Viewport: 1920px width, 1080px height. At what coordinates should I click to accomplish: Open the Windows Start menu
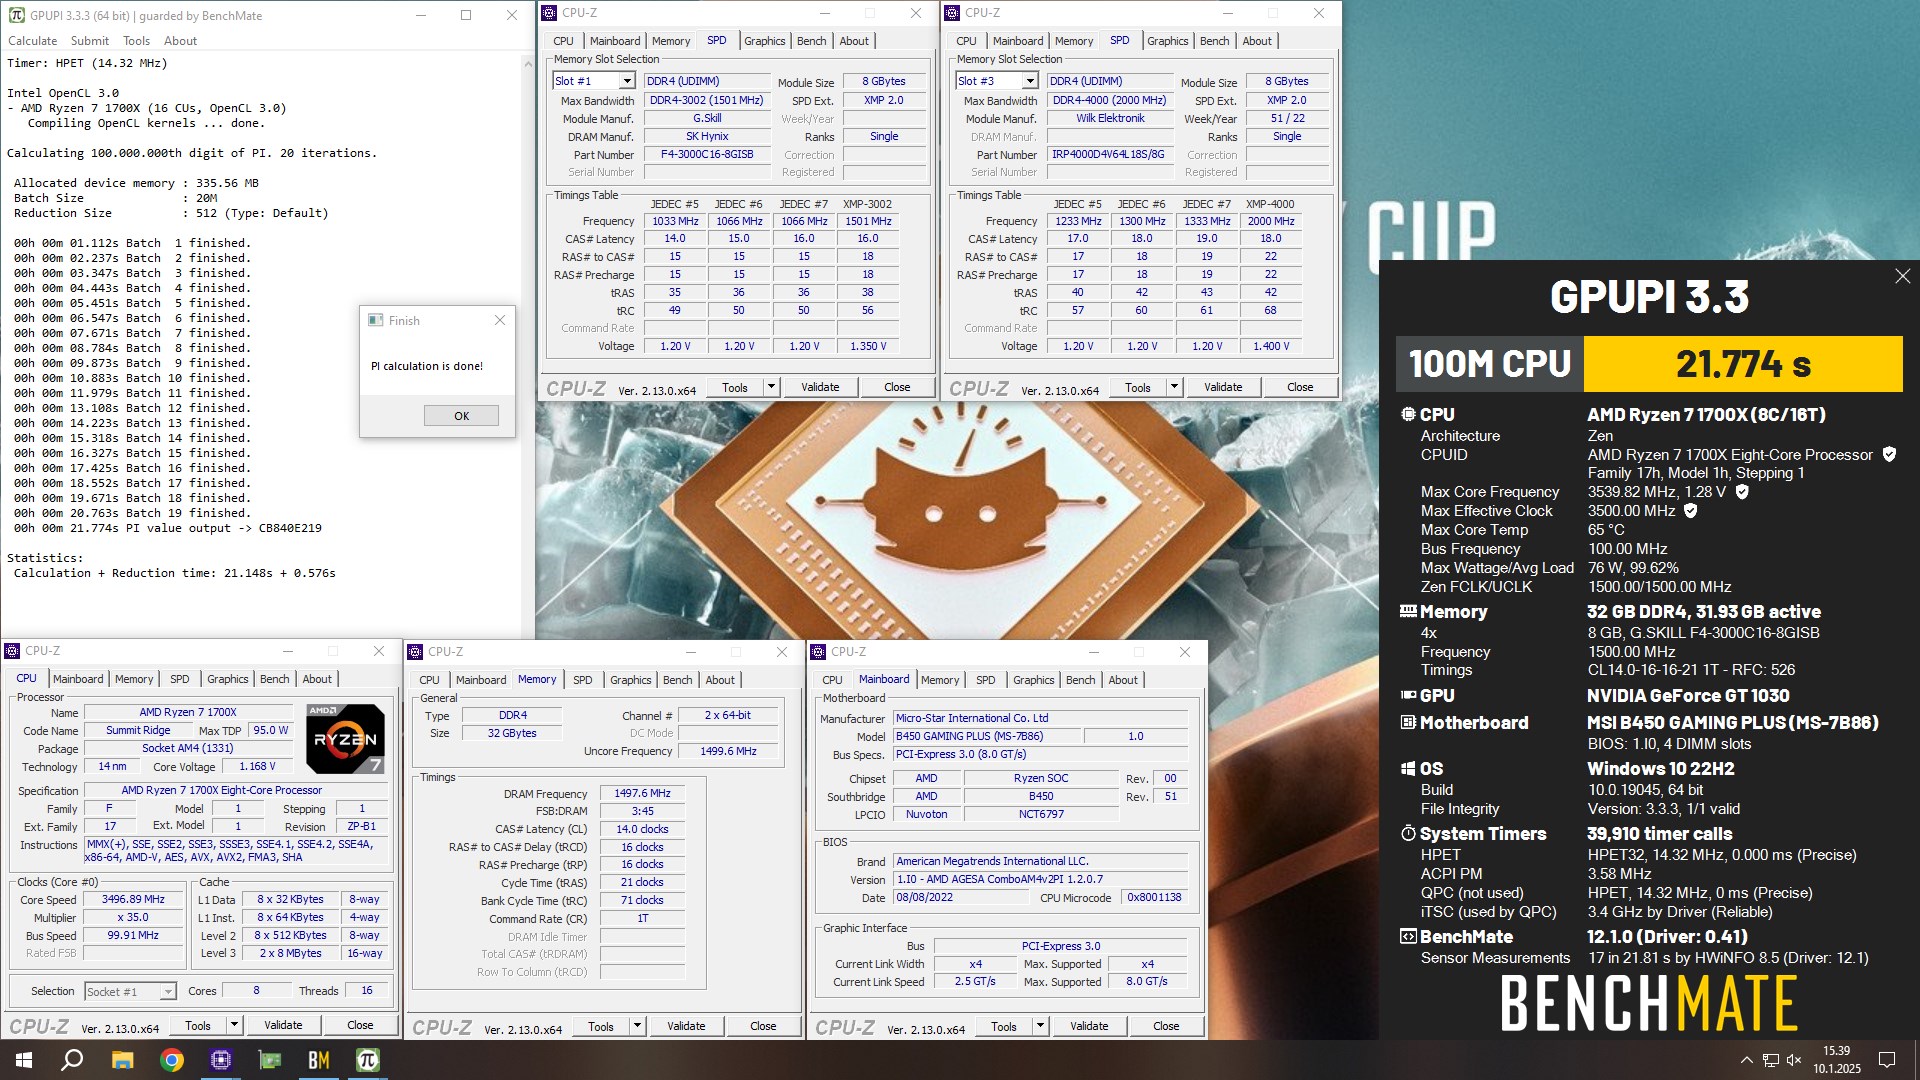pyautogui.click(x=24, y=1060)
